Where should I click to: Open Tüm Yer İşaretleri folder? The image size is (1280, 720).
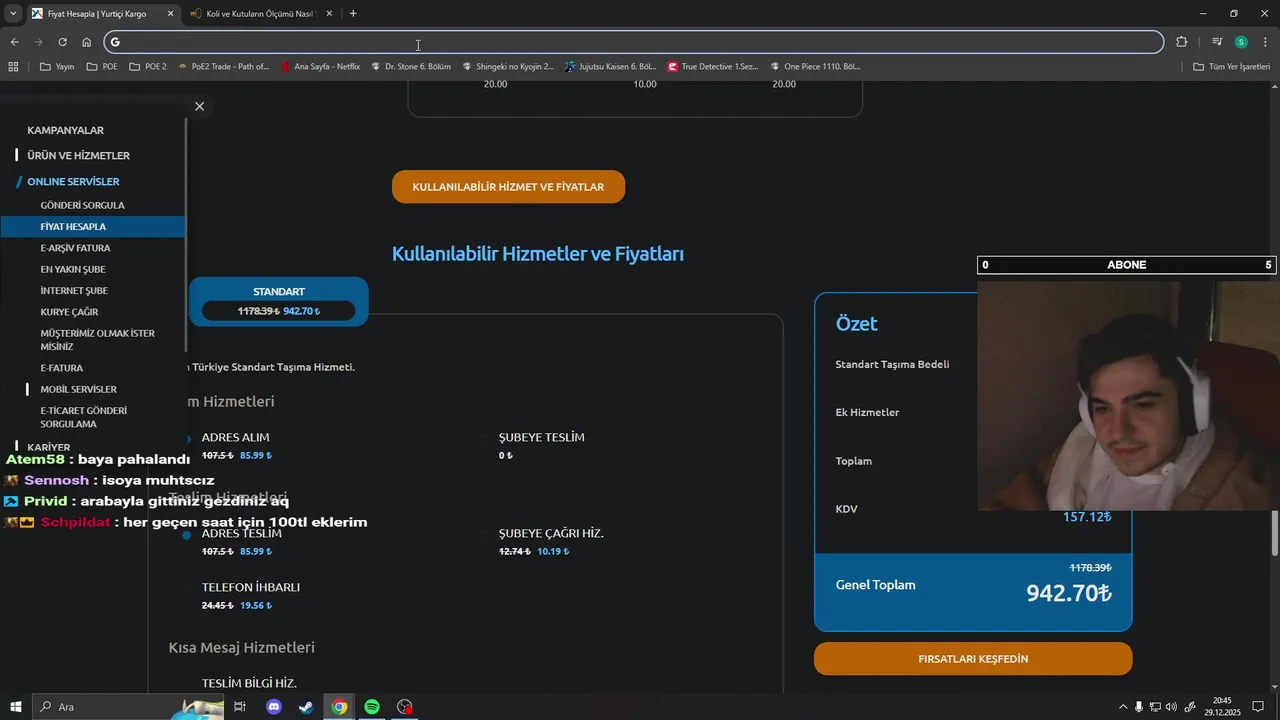[x=1232, y=67]
